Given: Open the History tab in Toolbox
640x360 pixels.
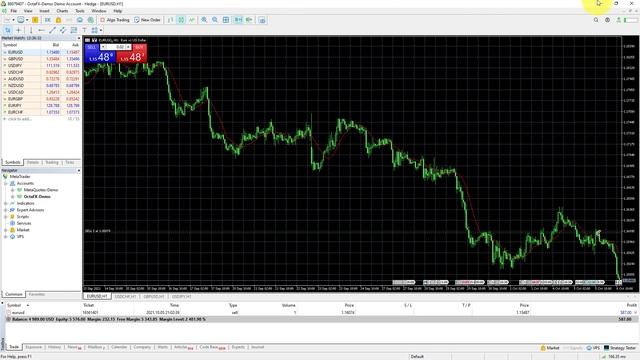Looking at the screenshot, I should coord(54,347).
